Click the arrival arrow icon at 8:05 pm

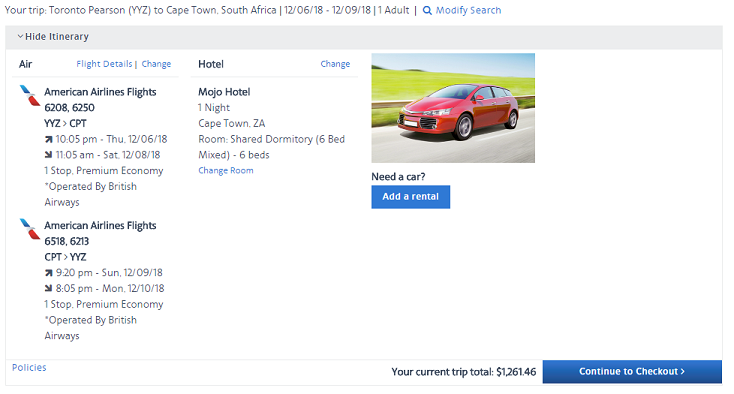[x=49, y=288]
